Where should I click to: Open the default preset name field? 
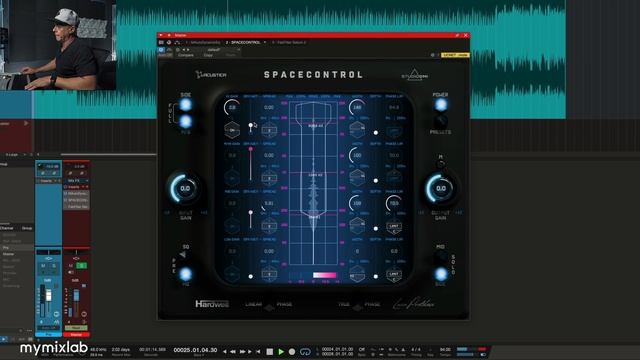[x=214, y=50]
